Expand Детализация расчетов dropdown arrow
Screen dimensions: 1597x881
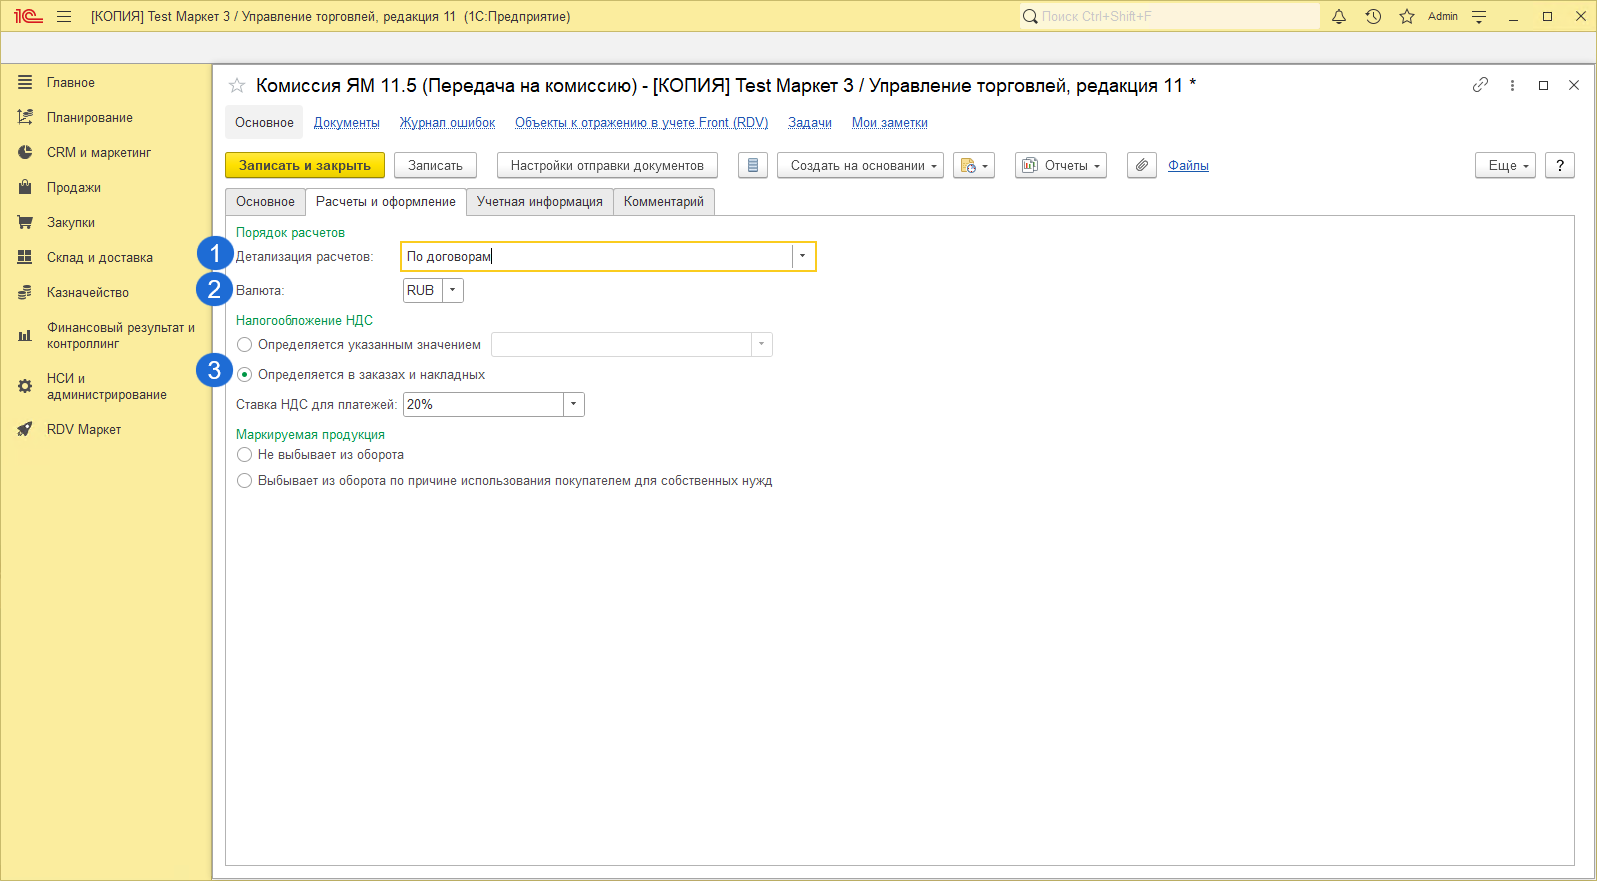point(803,257)
